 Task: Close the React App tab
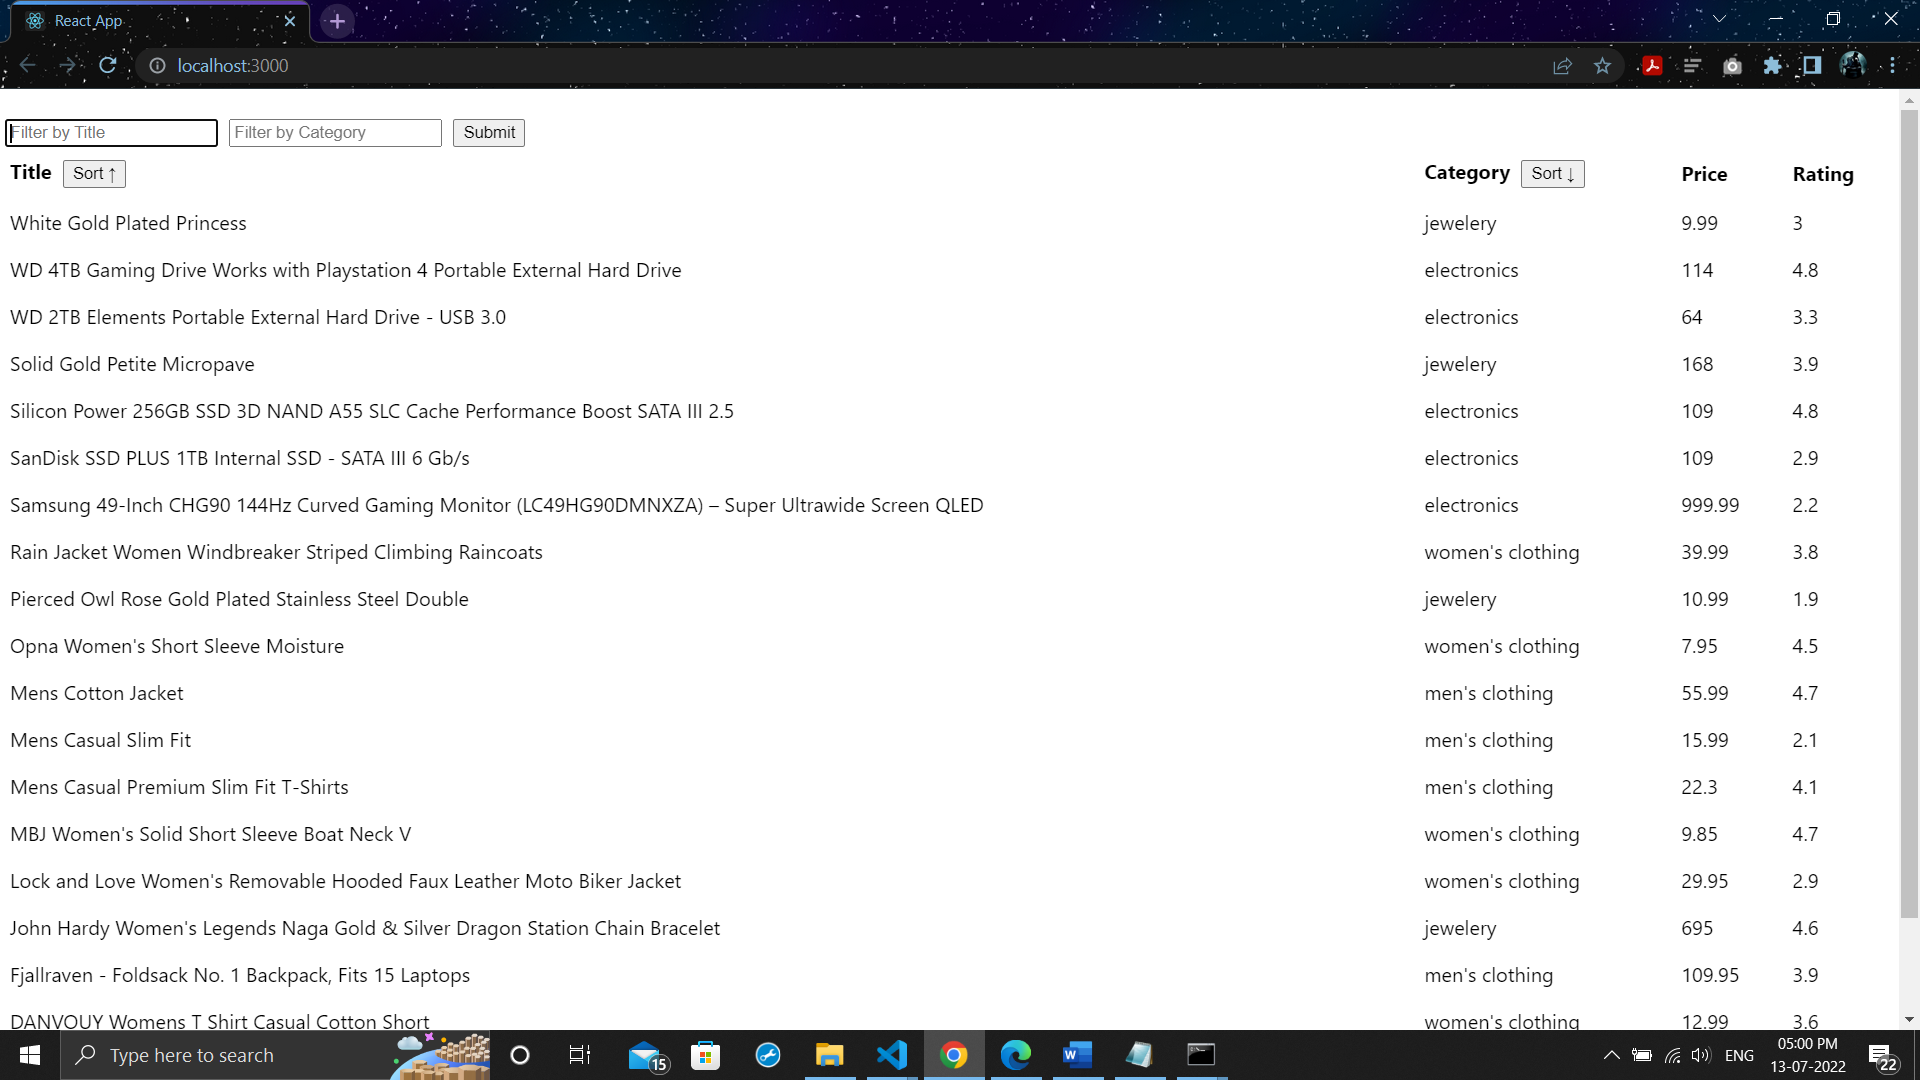tap(290, 20)
